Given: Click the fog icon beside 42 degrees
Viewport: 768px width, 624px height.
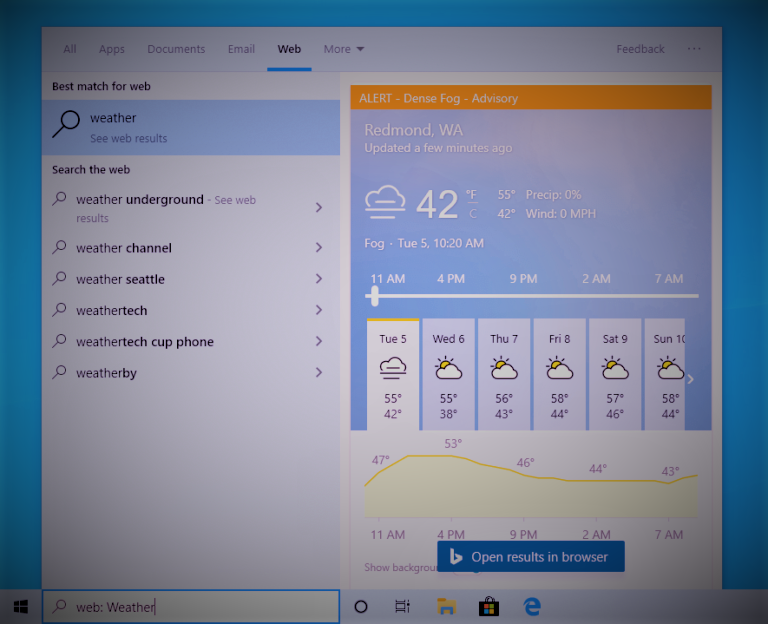Looking at the screenshot, I should coord(385,202).
